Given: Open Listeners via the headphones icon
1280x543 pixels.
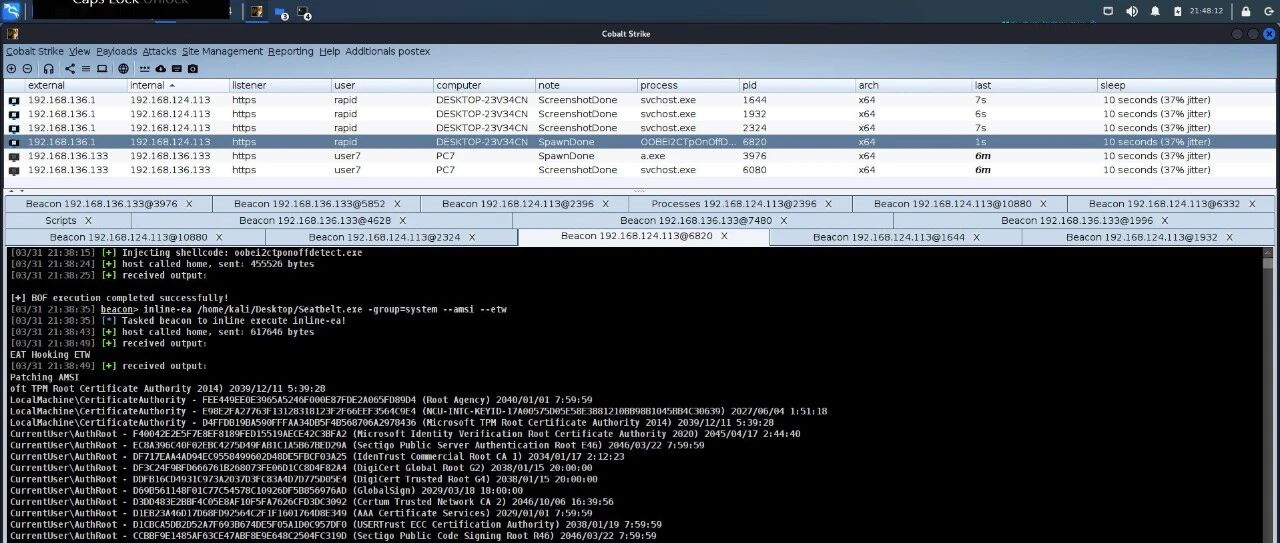Looking at the screenshot, I should click(x=49, y=69).
